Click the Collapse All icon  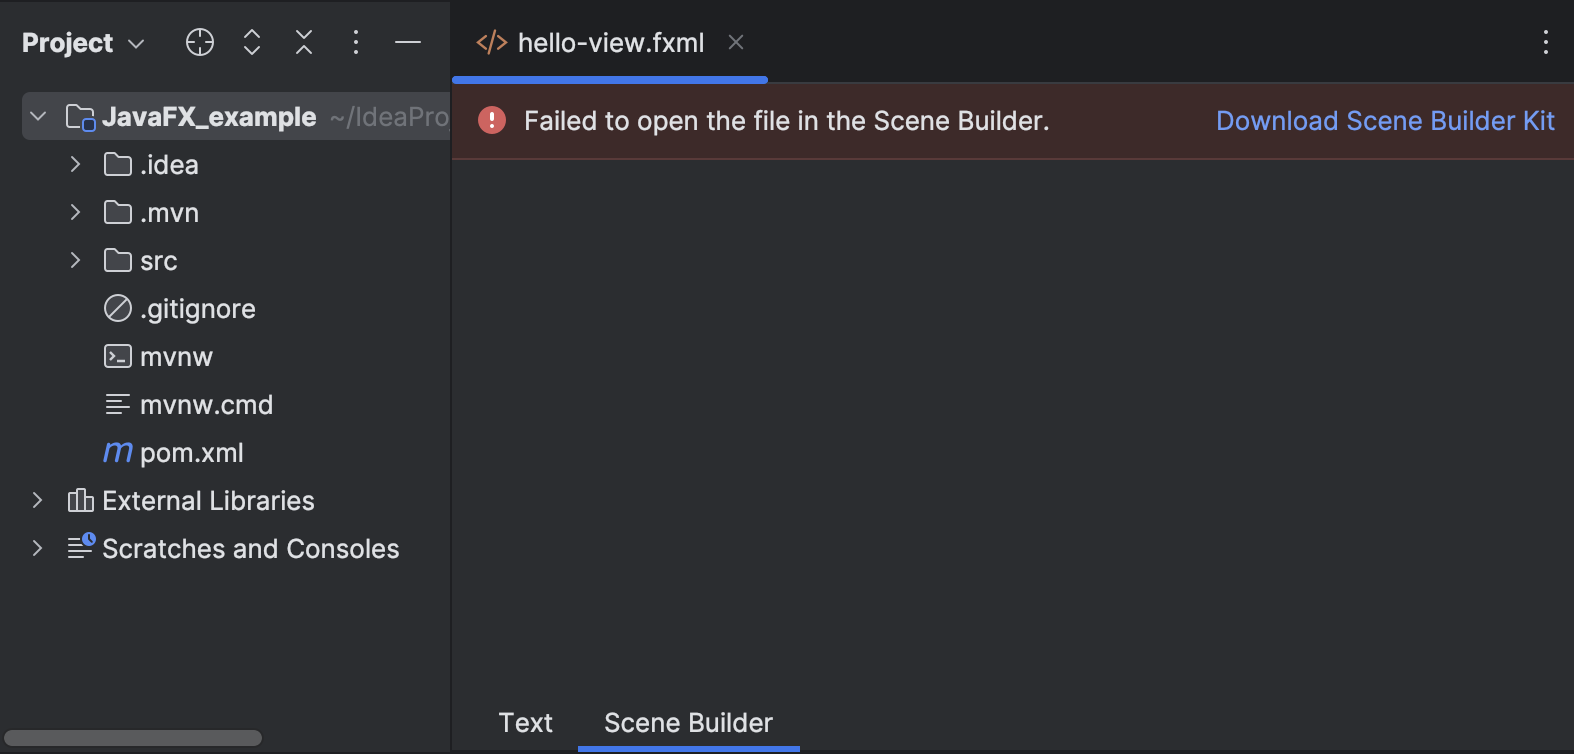coord(303,42)
